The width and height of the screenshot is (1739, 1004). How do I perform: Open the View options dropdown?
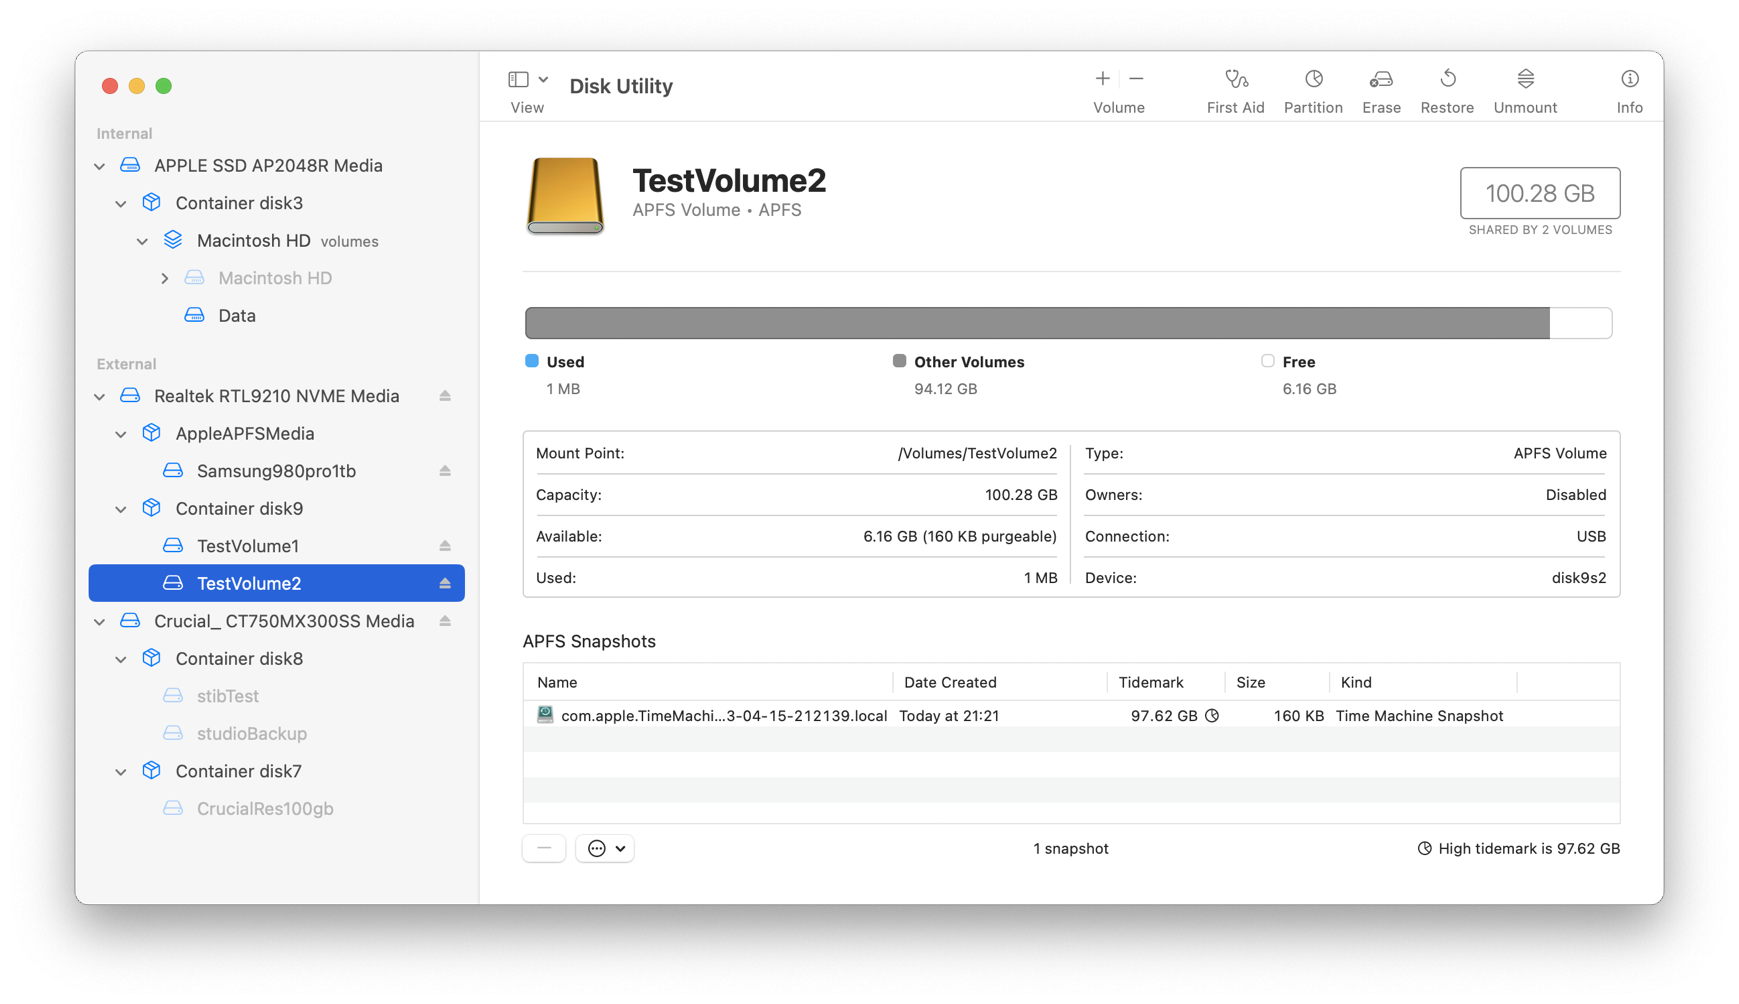544,78
